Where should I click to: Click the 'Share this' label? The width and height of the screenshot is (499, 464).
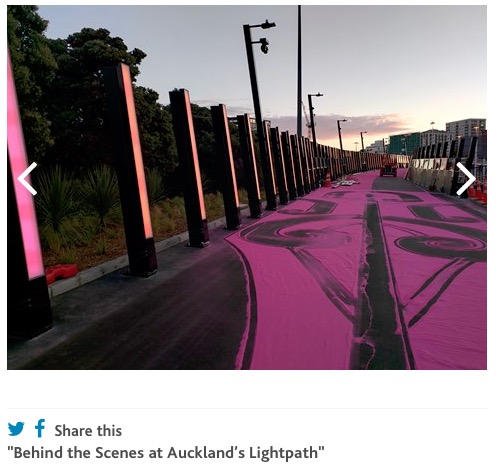[x=88, y=430]
